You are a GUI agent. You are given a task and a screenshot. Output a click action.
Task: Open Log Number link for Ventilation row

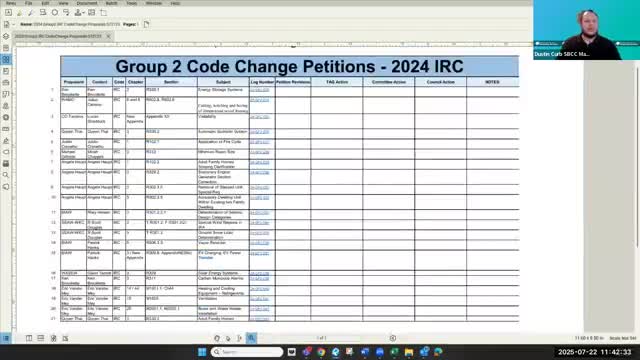tap(260, 299)
